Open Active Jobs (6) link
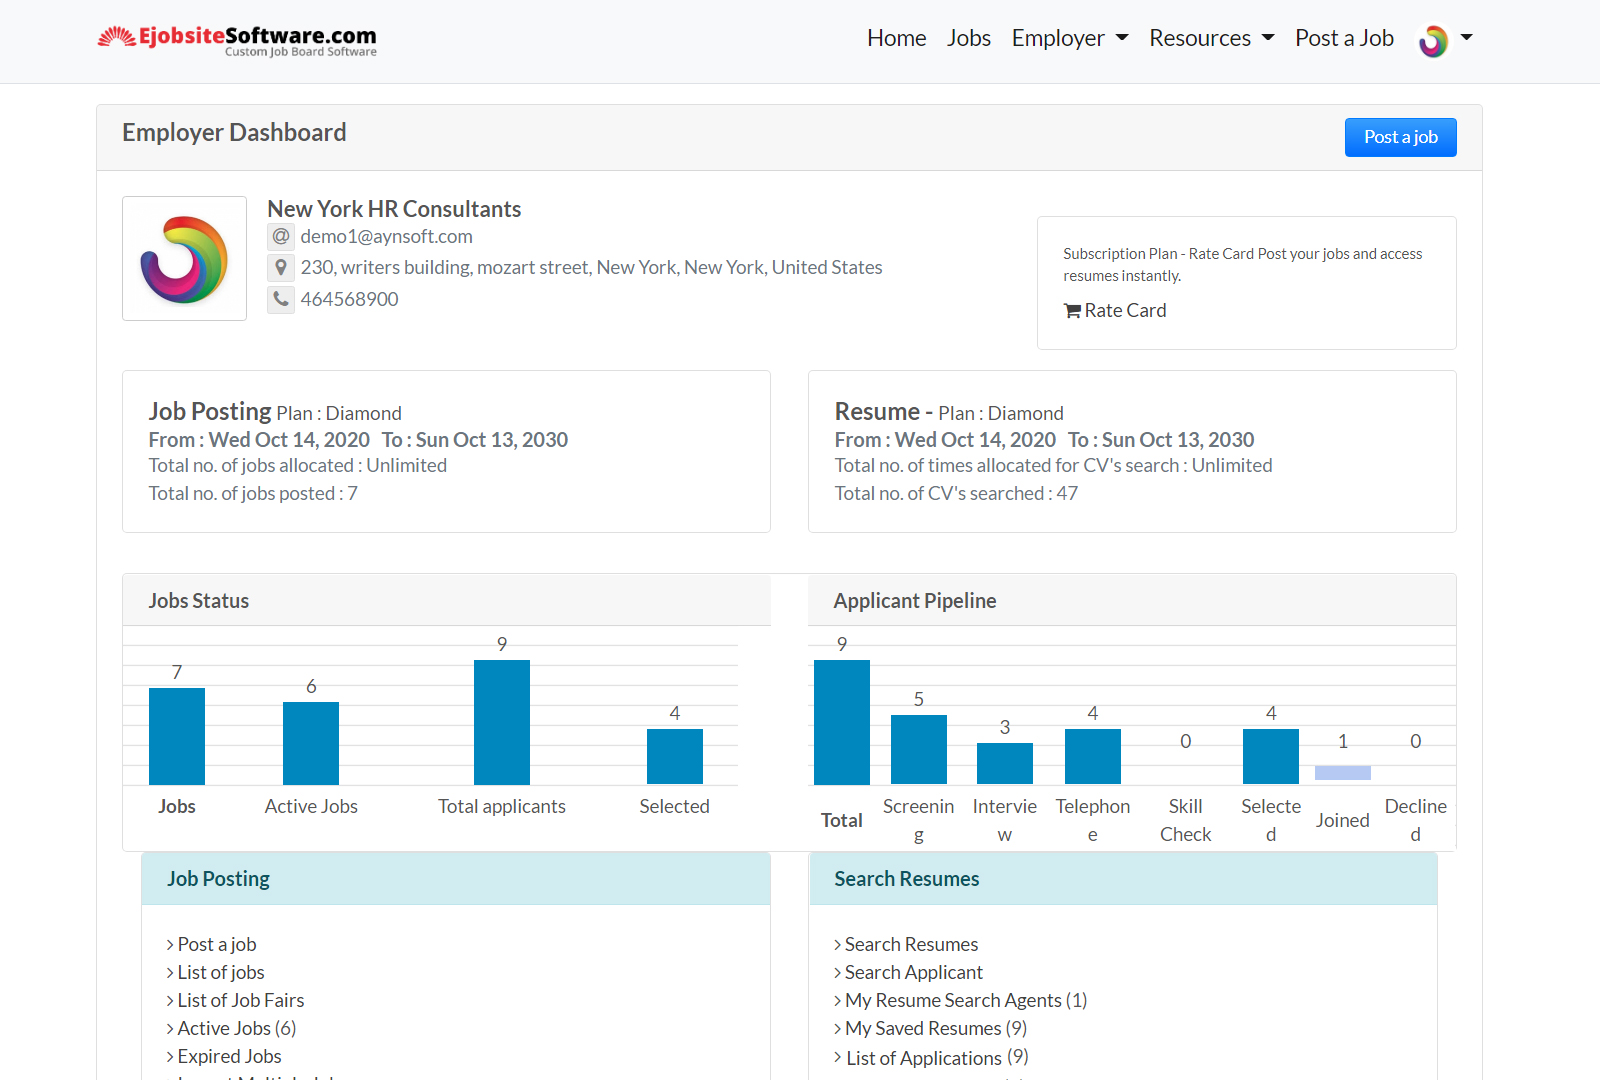The width and height of the screenshot is (1600, 1080). click(x=237, y=1028)
